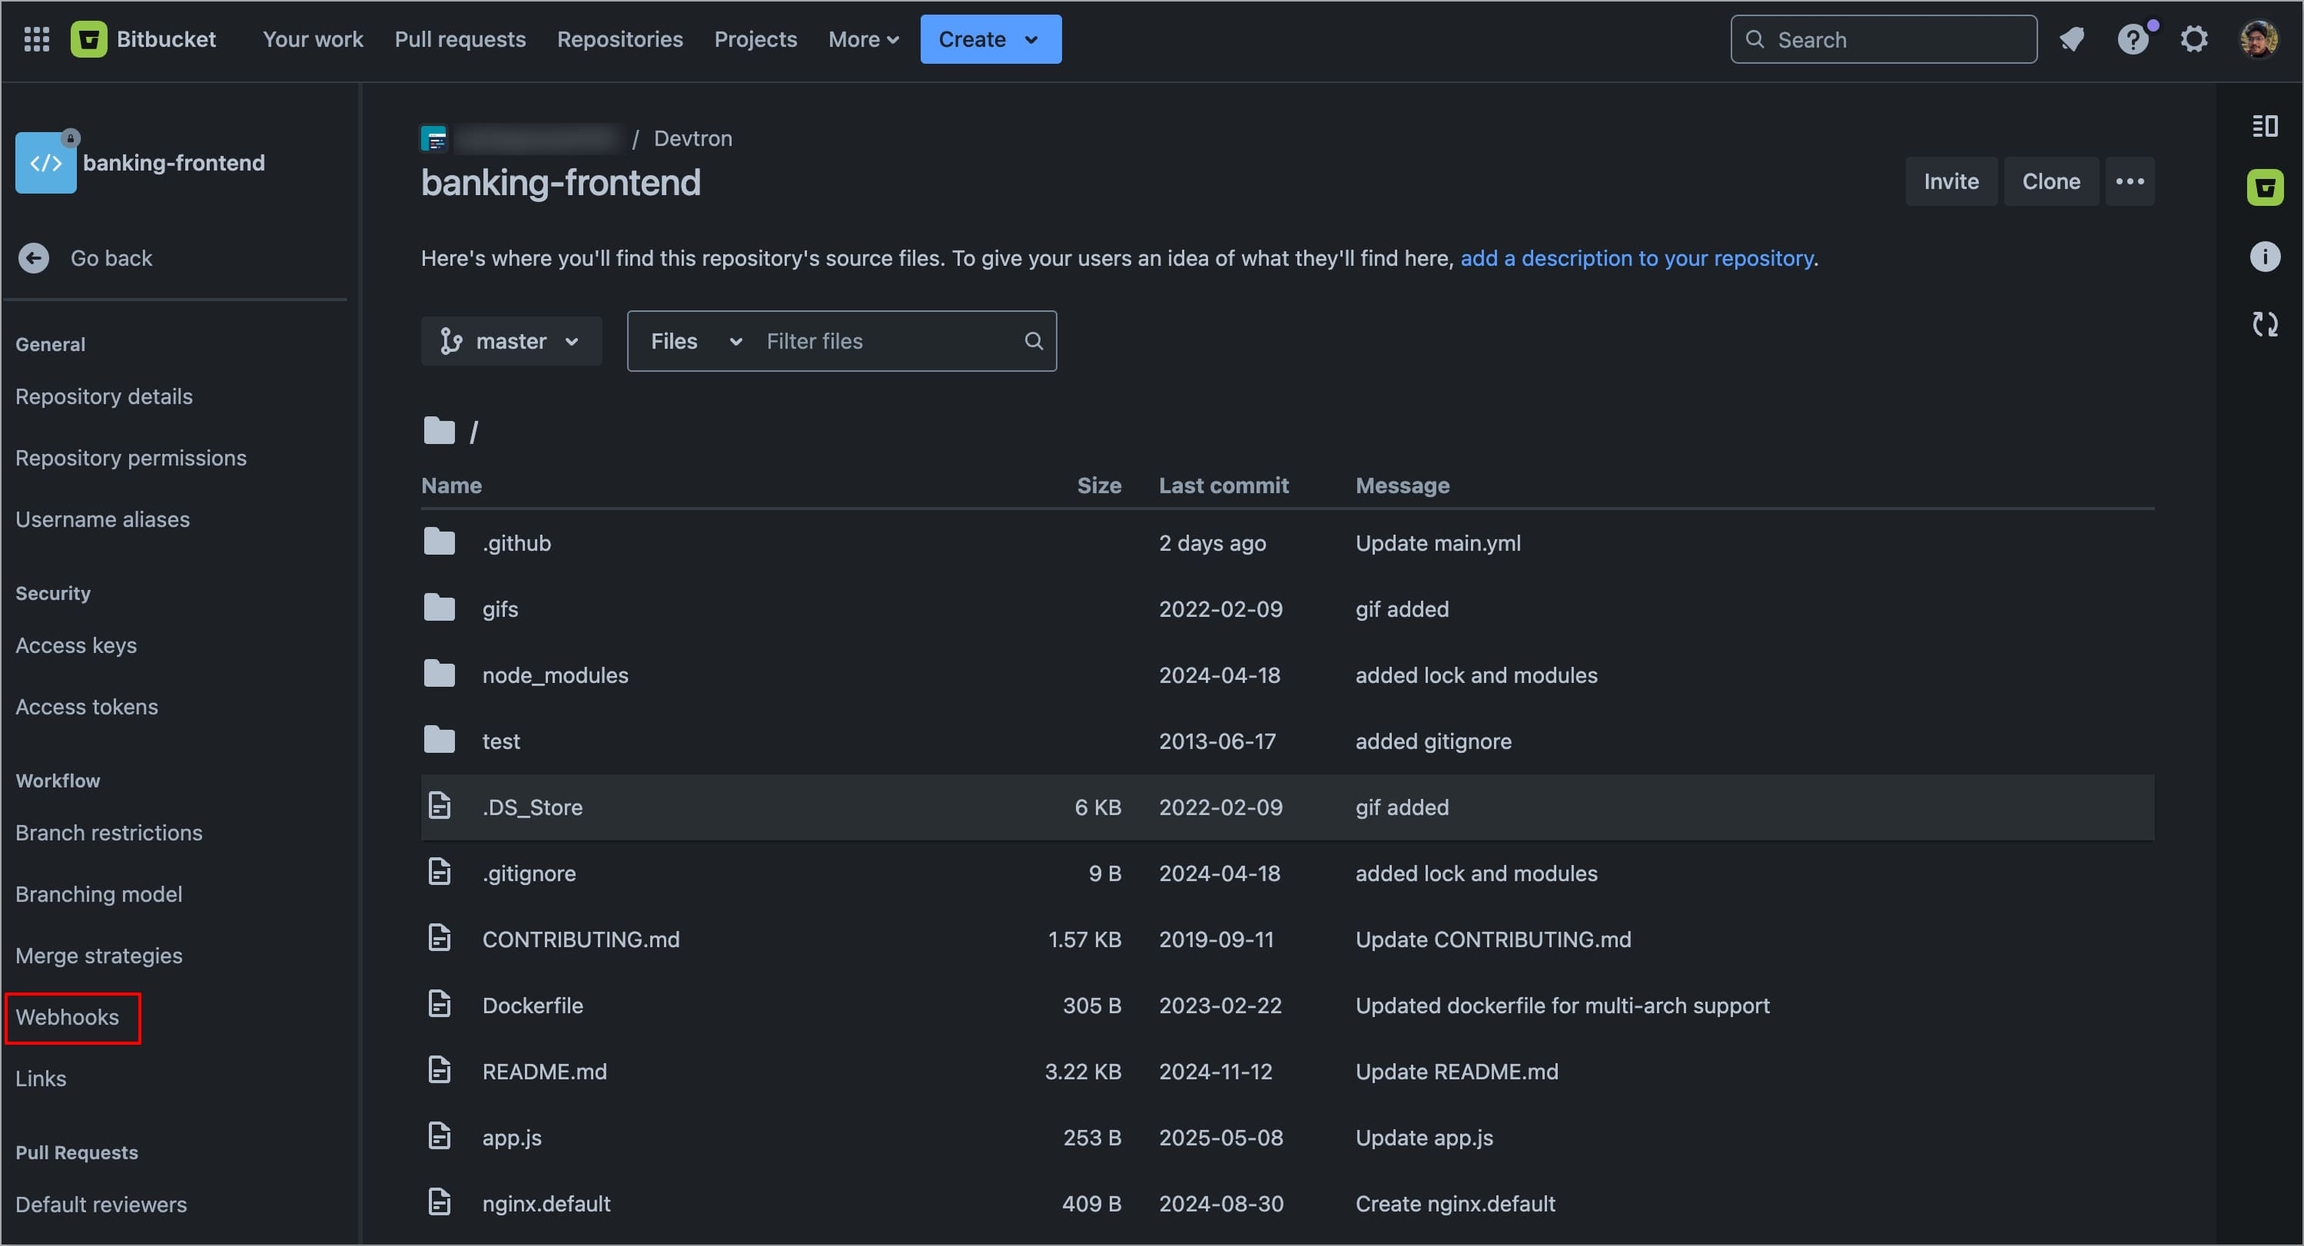Click the search magnifier in Filter files
The width and height of the screenshot is (2304, 1246).
point(1033,341)
